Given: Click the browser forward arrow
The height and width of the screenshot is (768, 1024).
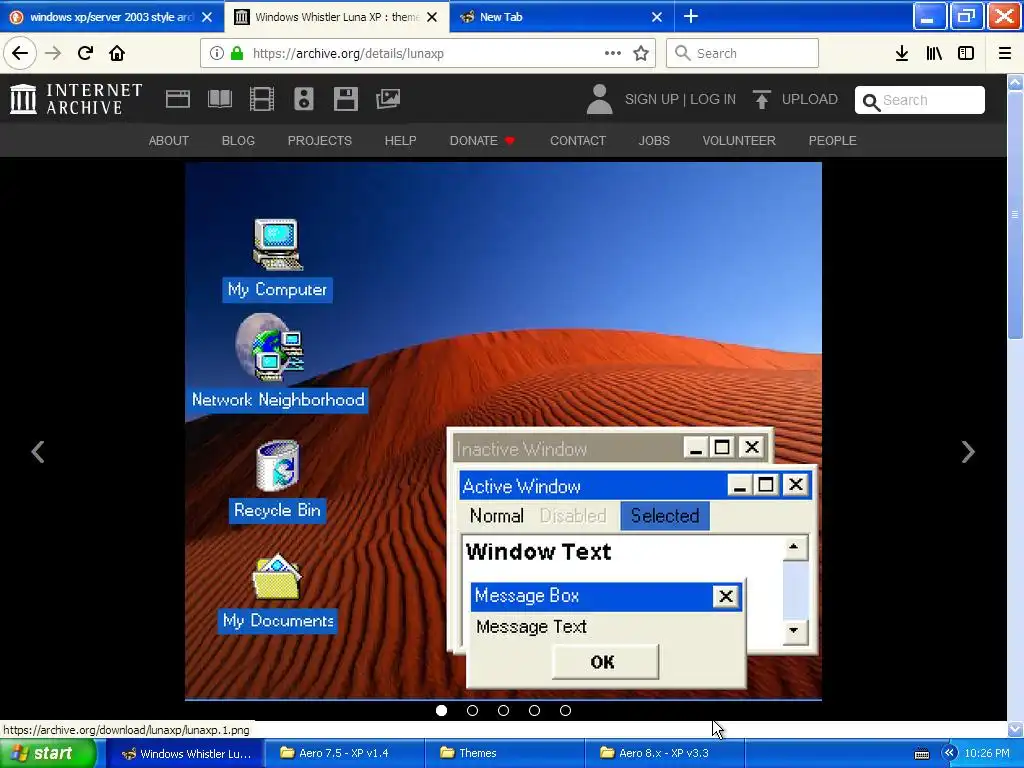Looking at the screenshot, I should 53,53.
